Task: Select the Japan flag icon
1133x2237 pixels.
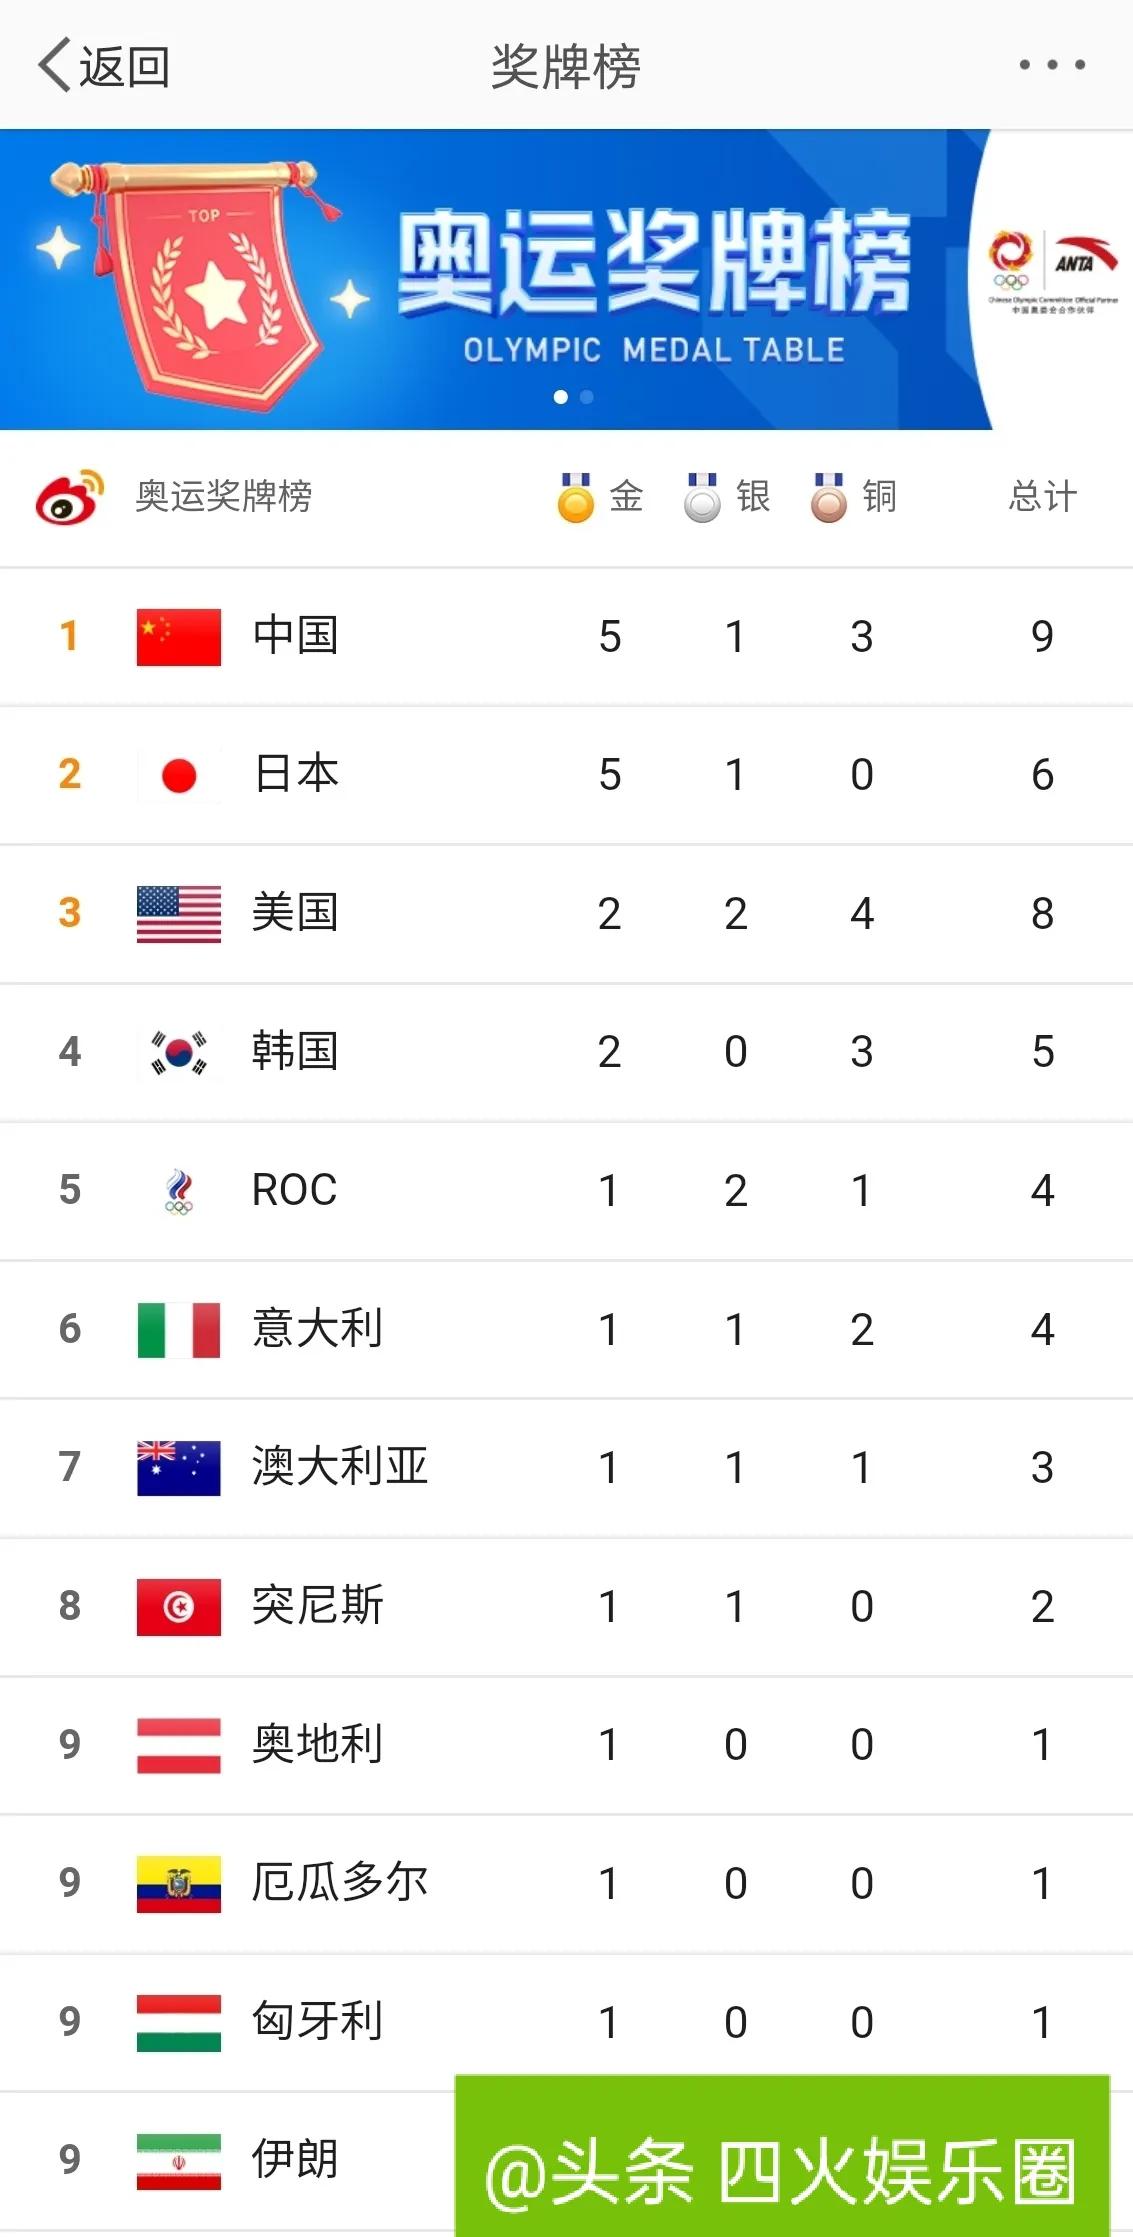Action: [178, 773]
